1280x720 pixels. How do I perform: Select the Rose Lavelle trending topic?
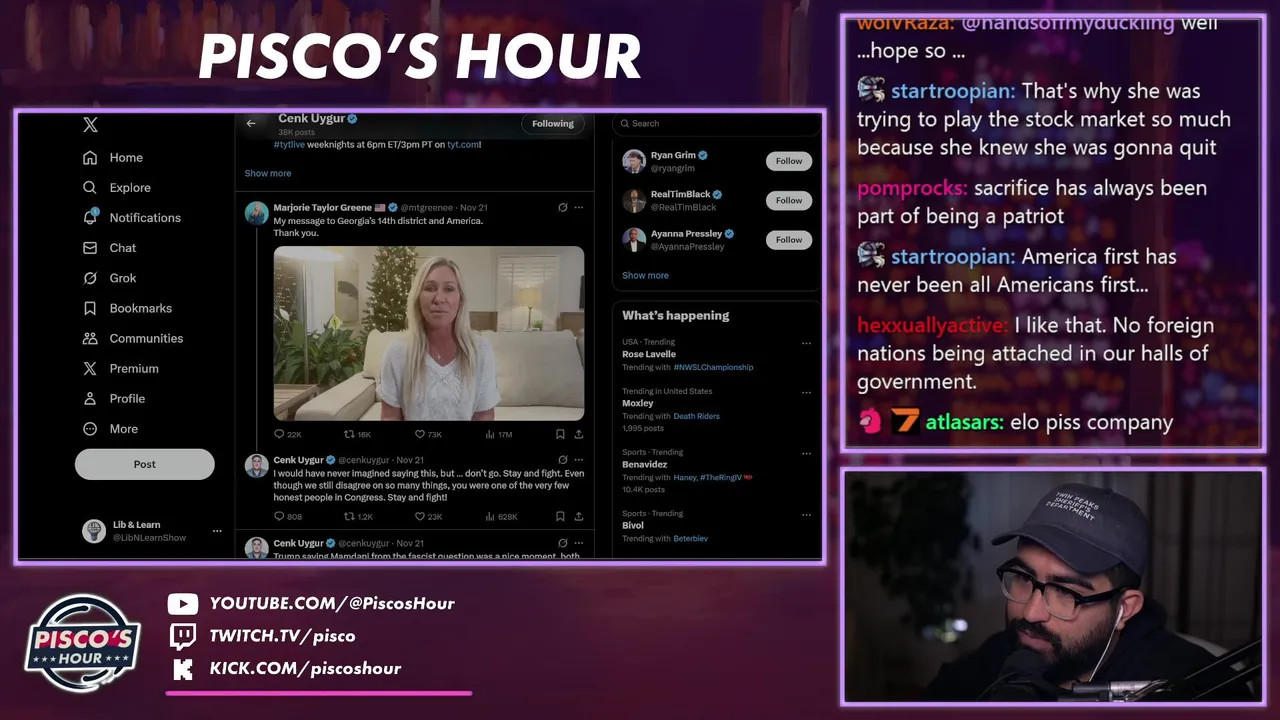pyautogui.click(x=649, y=354)
